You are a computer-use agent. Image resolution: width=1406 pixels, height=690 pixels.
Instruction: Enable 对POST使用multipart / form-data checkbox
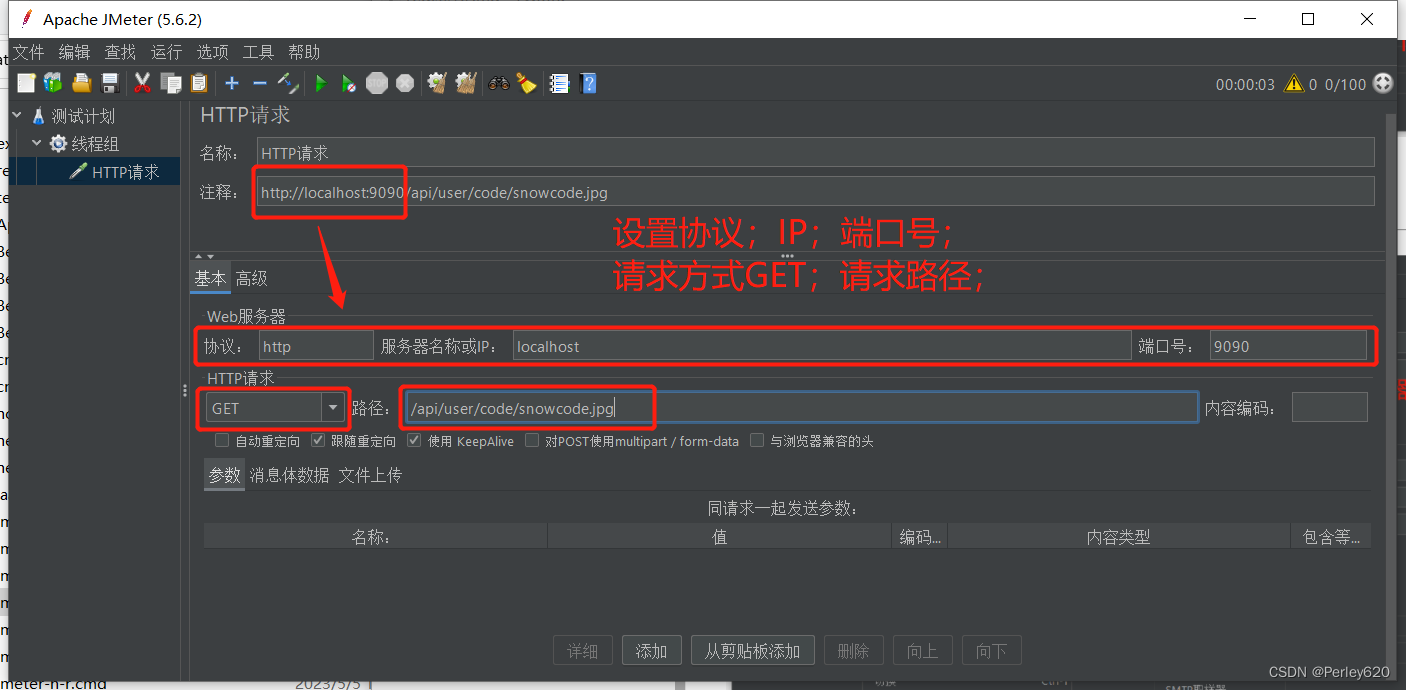(532, 440)
